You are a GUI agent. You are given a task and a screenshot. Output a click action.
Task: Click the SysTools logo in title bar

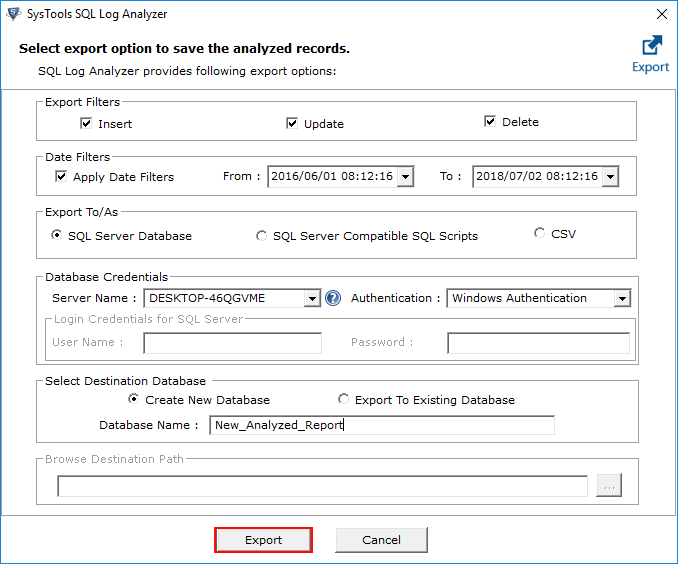click(13, 14)
